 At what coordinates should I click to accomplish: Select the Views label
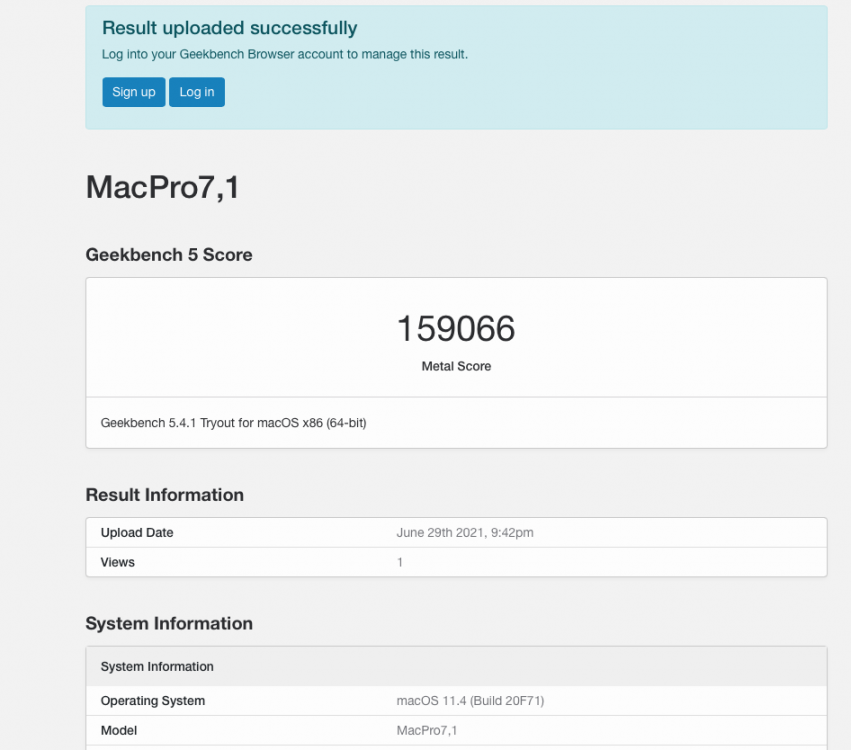[x=117, y=562]
